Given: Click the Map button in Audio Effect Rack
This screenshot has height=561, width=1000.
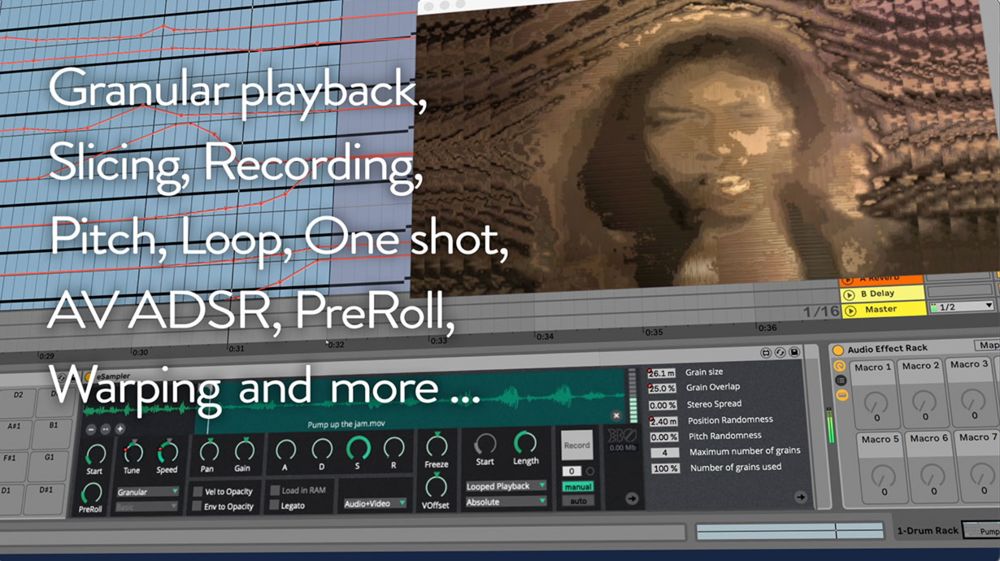Looking at the screenshot, I should coord(989,345).
